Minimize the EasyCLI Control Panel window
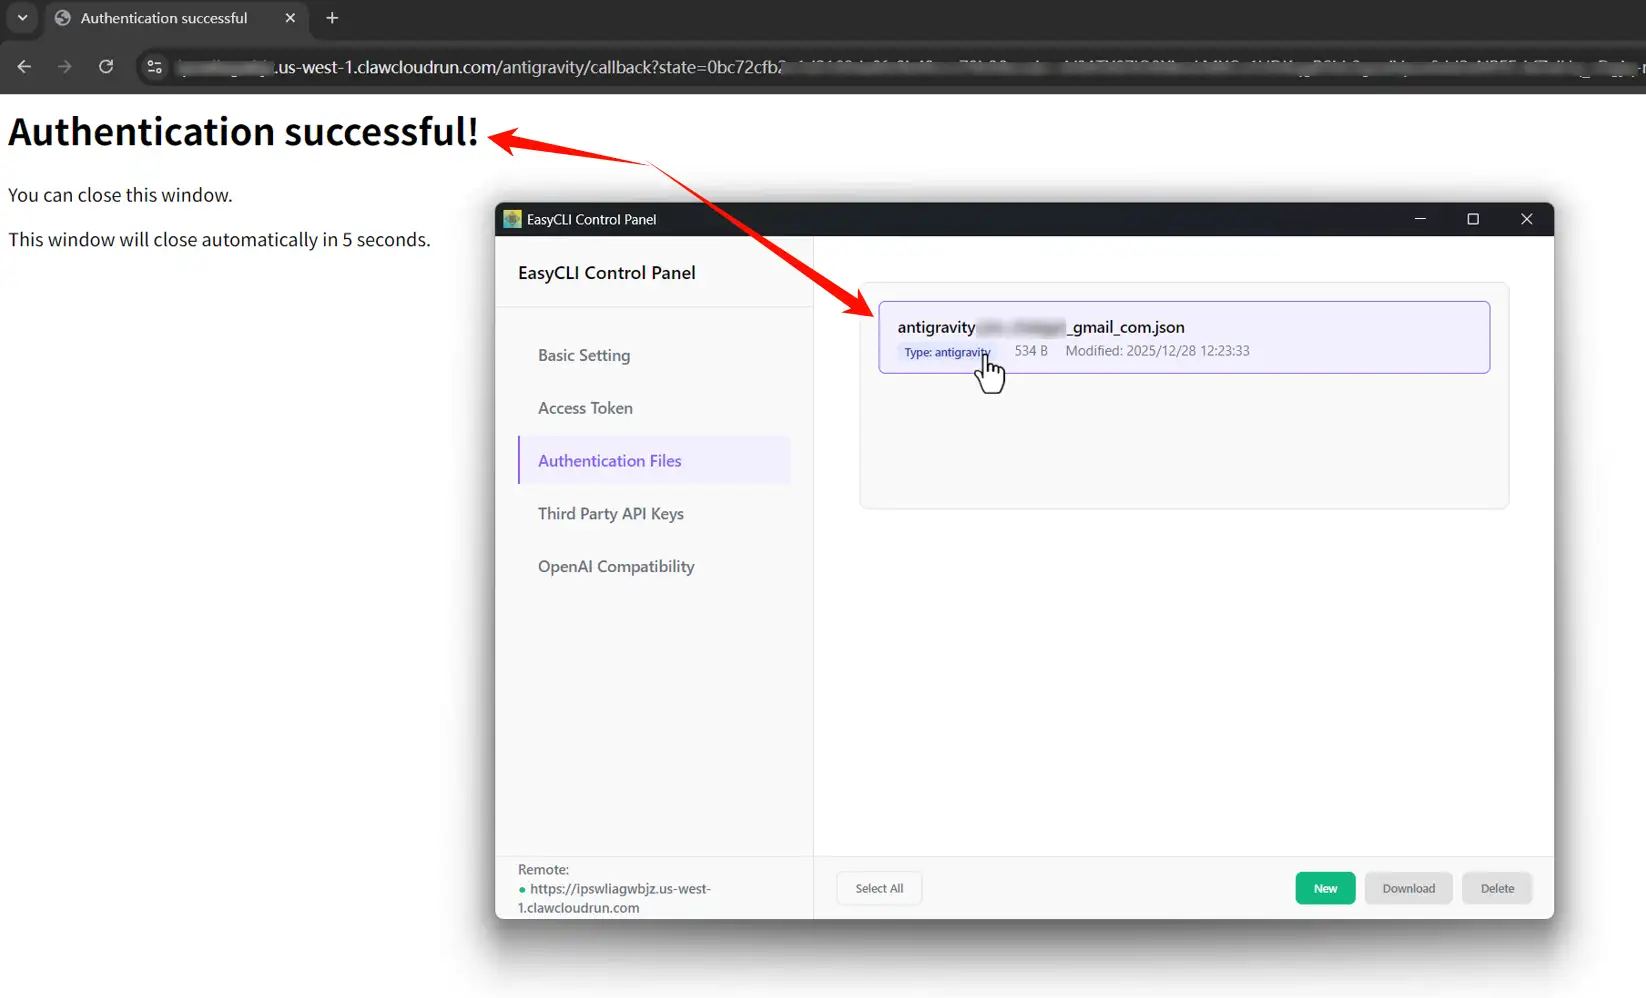 1420,219
